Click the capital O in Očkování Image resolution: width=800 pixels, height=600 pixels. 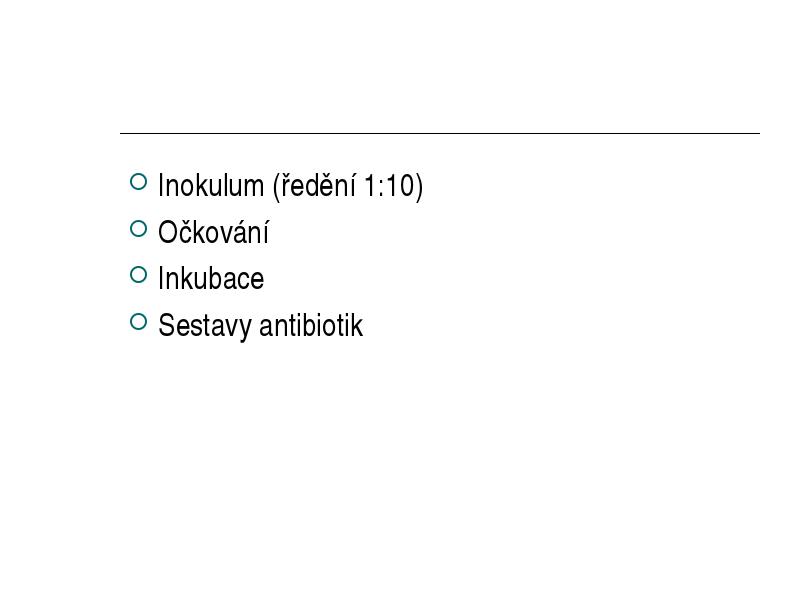[x=168, y=233]
